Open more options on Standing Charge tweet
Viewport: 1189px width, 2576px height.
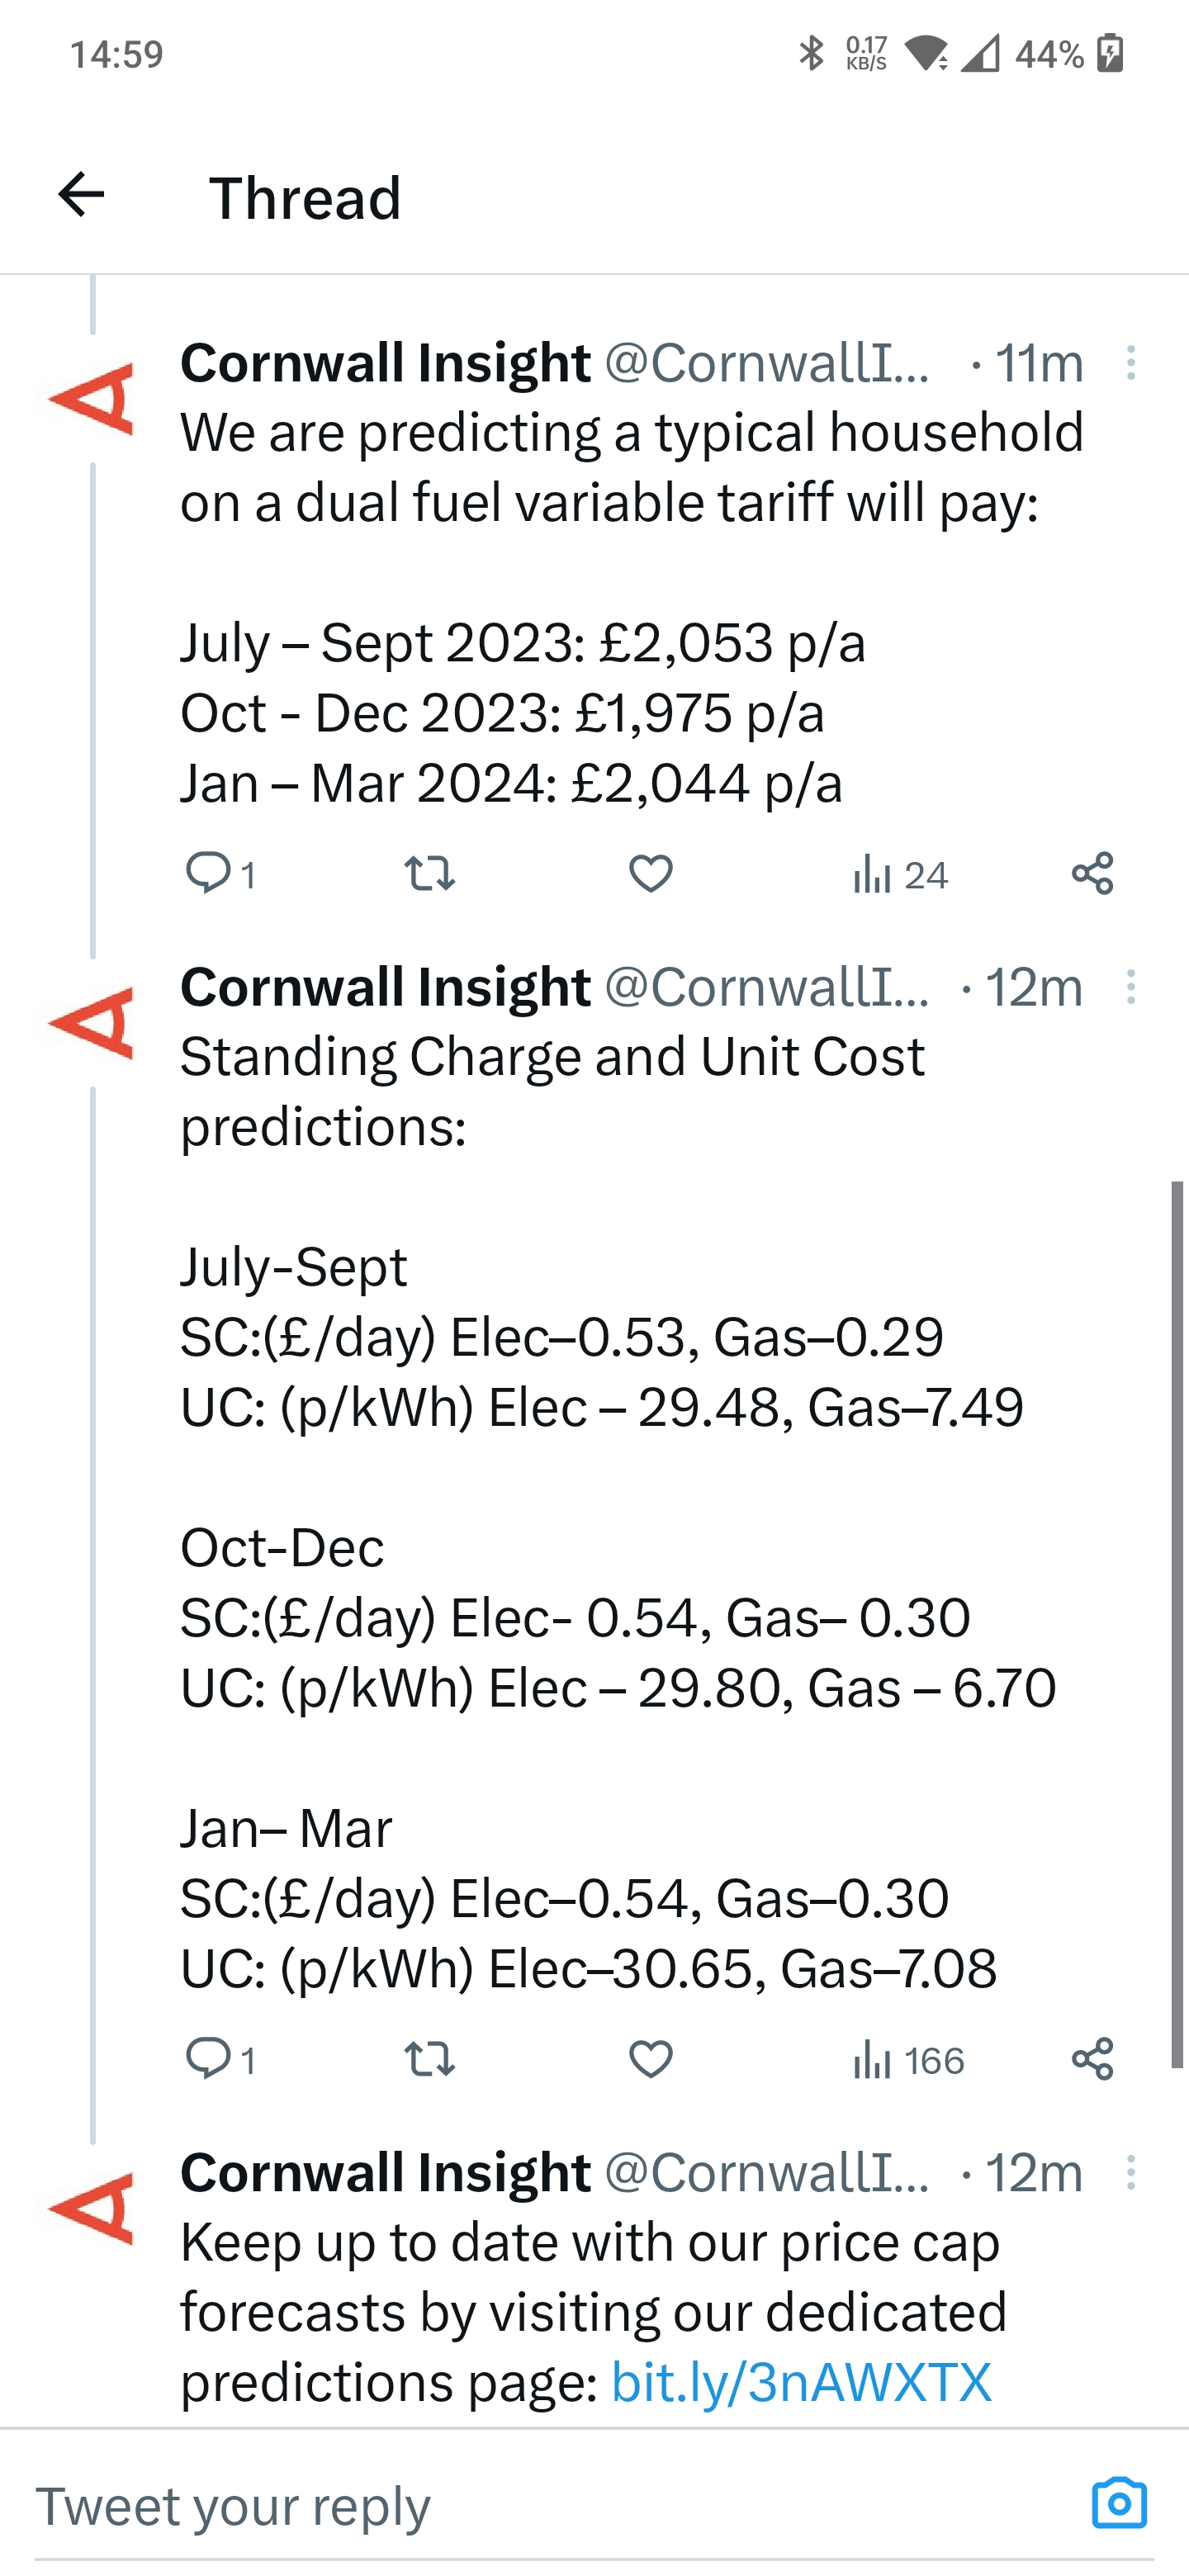[x=1131, y=987]
